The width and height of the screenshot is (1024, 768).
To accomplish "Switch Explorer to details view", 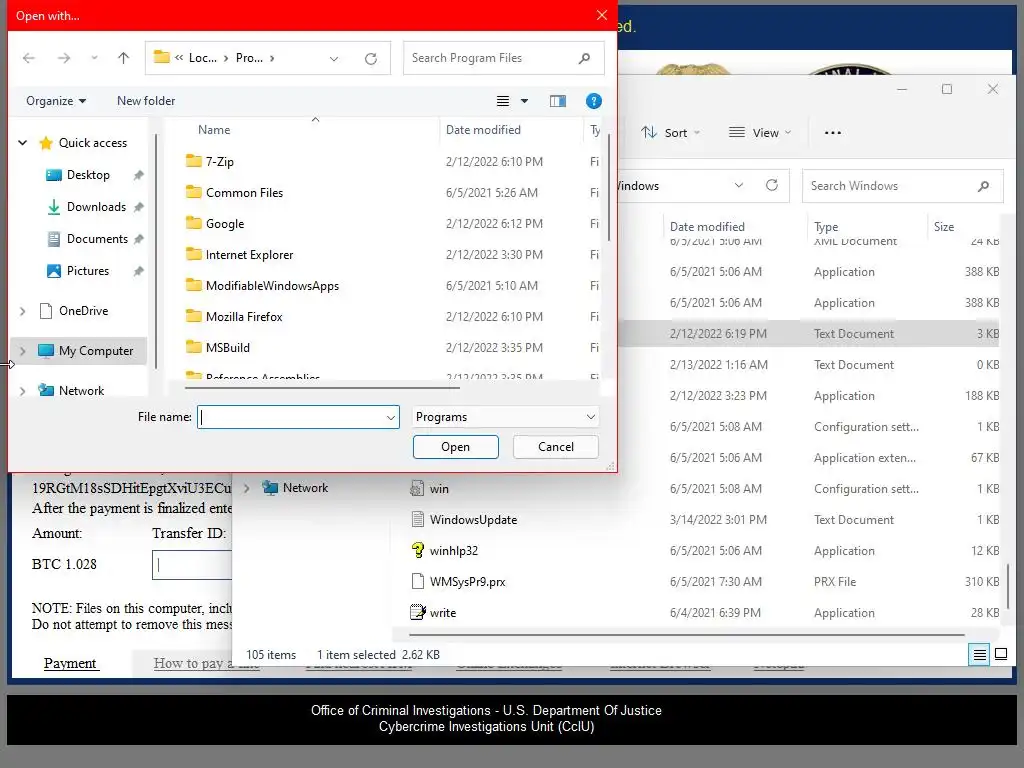I will (980, 654).
